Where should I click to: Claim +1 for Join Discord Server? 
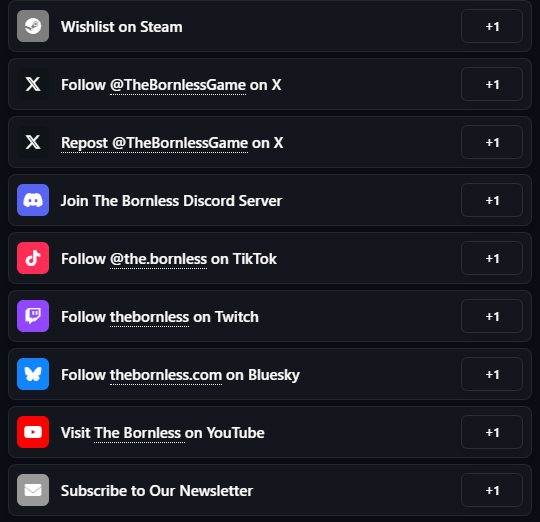point(492,200)
